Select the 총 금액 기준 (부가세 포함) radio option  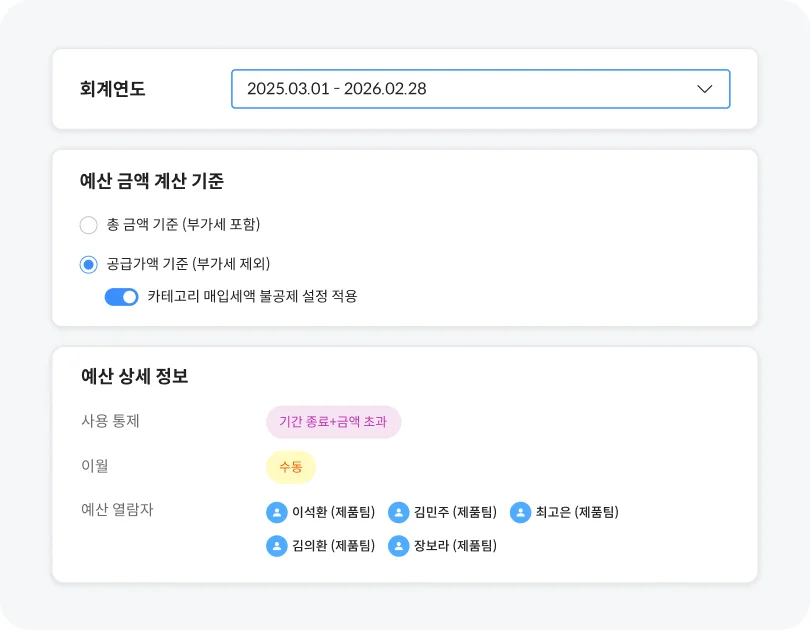coord(88,225)
